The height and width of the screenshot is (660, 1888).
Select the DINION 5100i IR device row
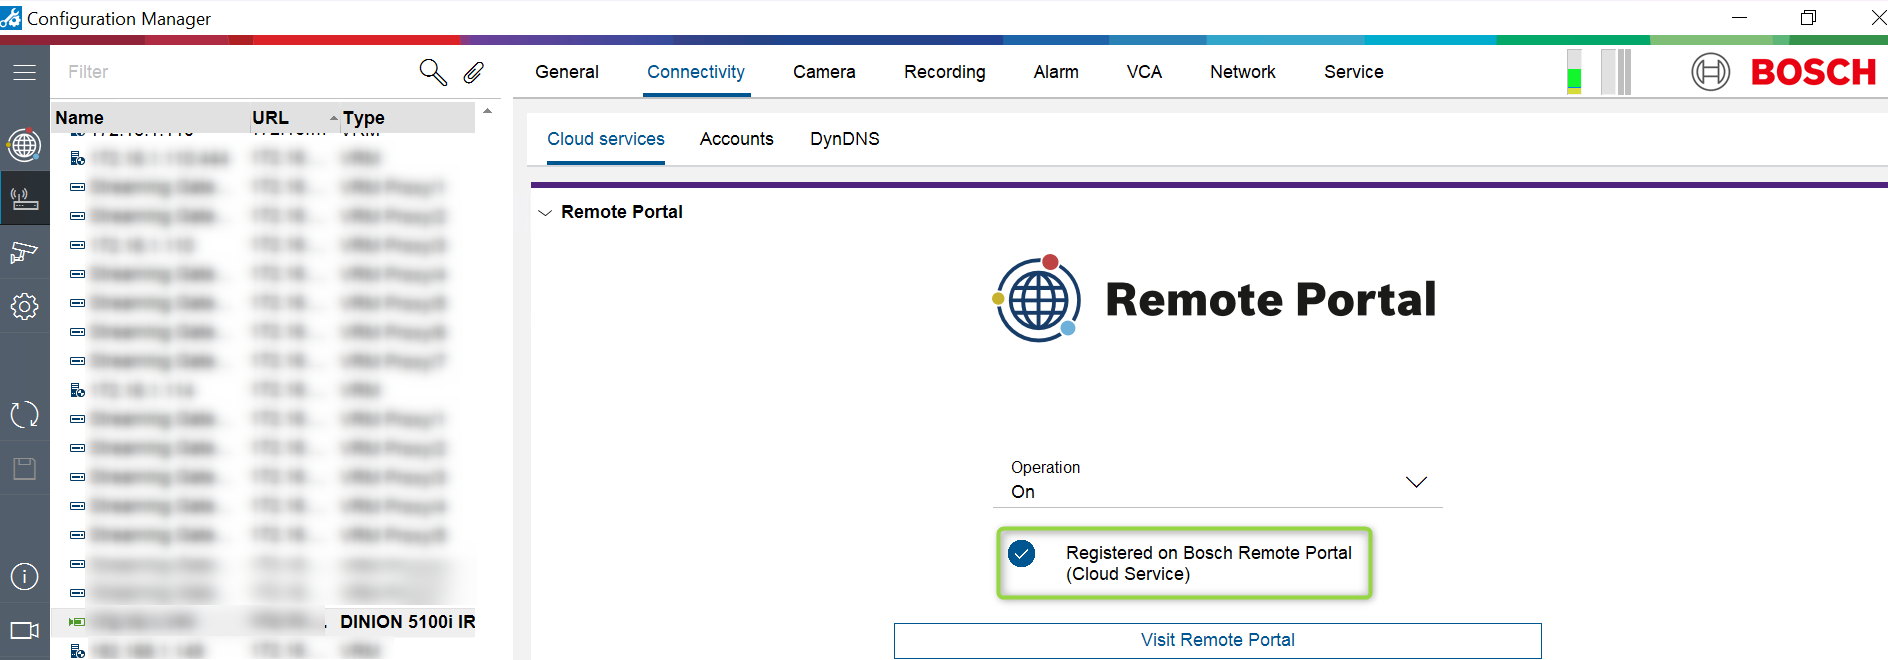click(x=263, y=622)
